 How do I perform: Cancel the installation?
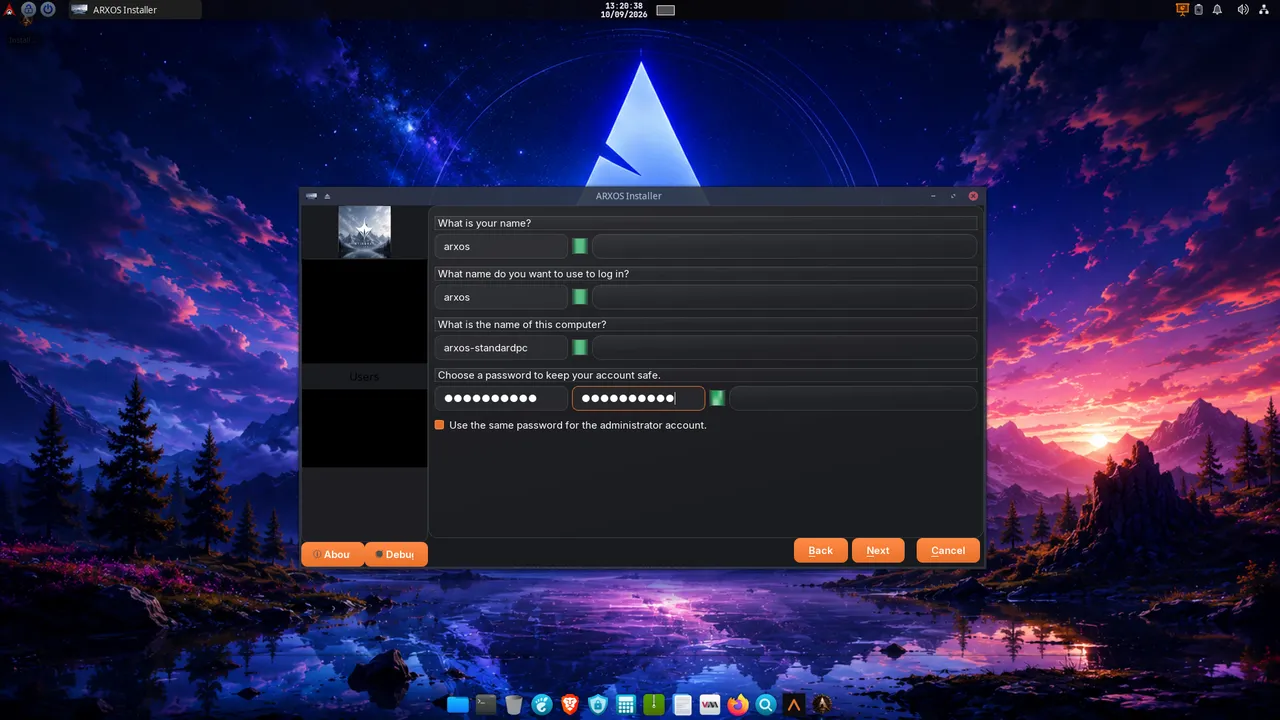pyautogui.click(x=948, y=550)
